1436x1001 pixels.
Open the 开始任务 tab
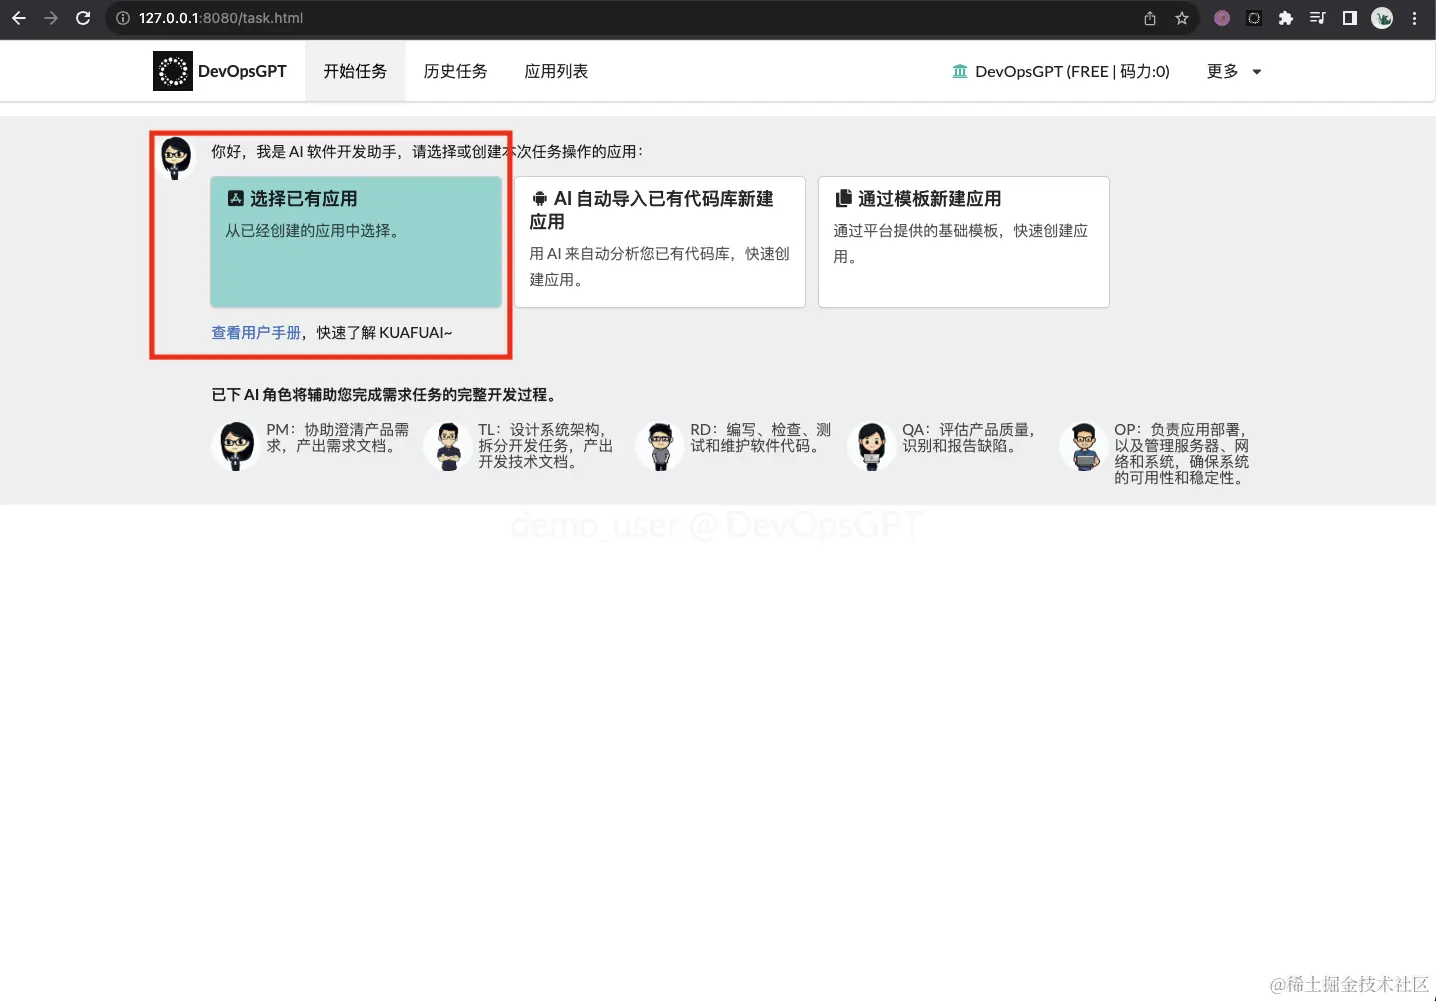pos(355,71)
